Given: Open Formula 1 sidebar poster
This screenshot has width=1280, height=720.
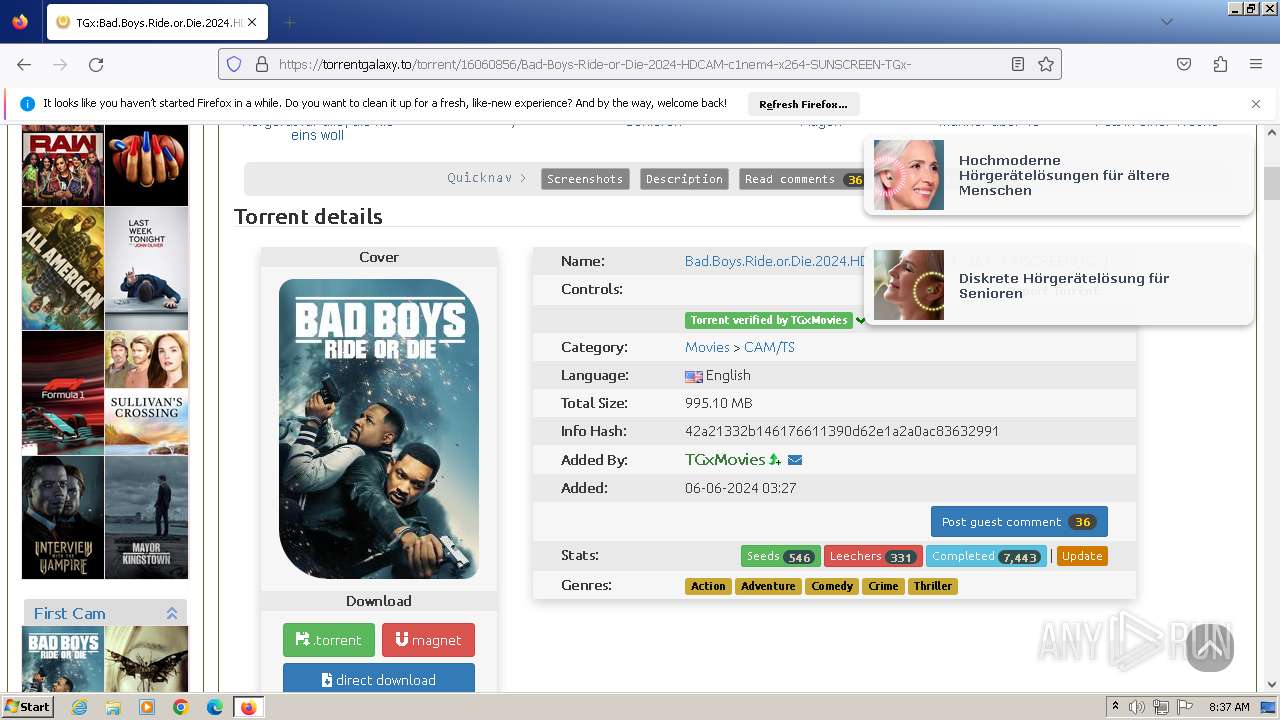Looking at the screenshot, I should [63, 393].
